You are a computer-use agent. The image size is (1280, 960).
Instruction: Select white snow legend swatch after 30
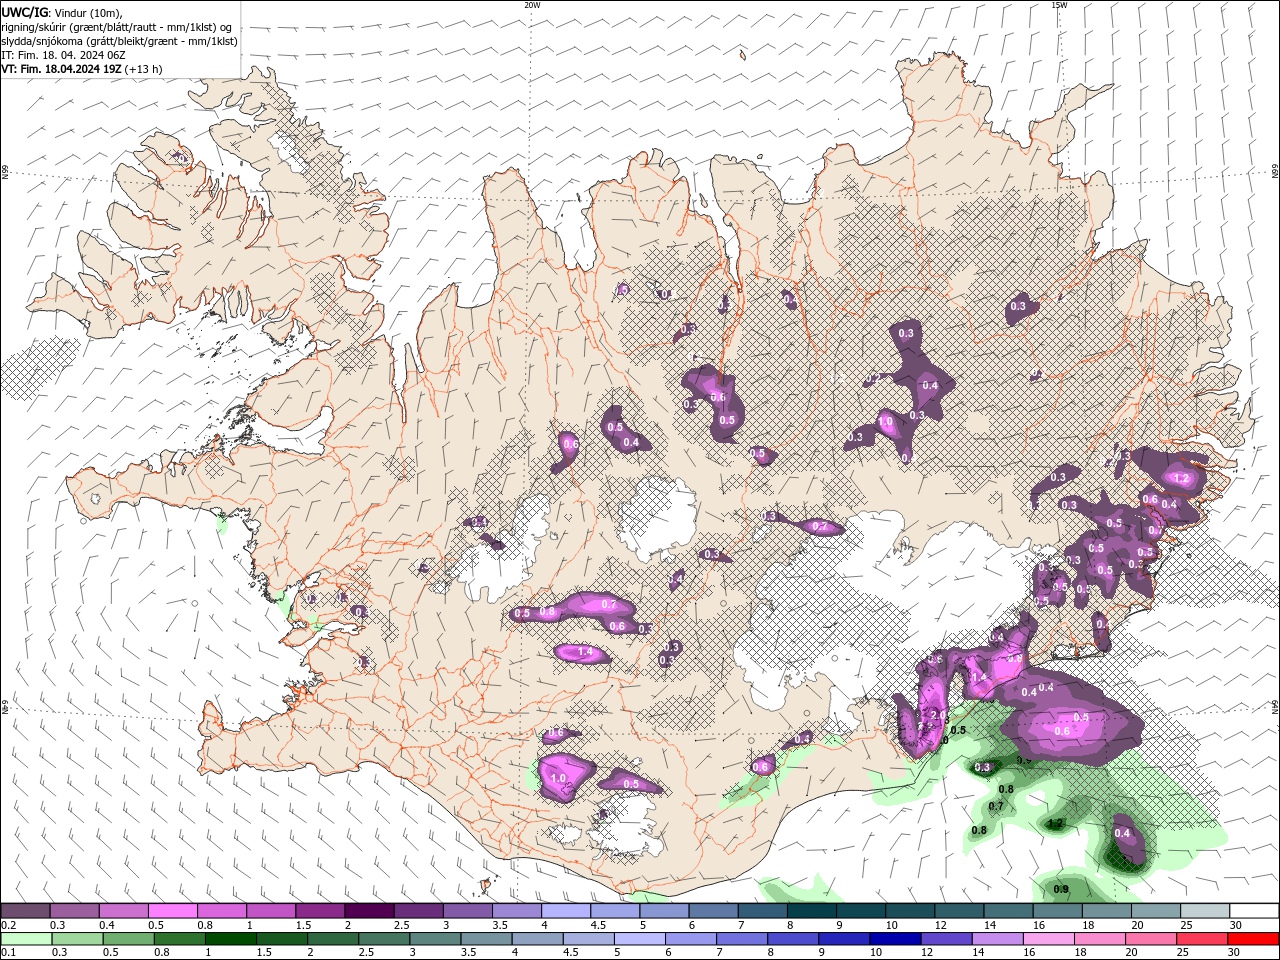point(1254,911)
